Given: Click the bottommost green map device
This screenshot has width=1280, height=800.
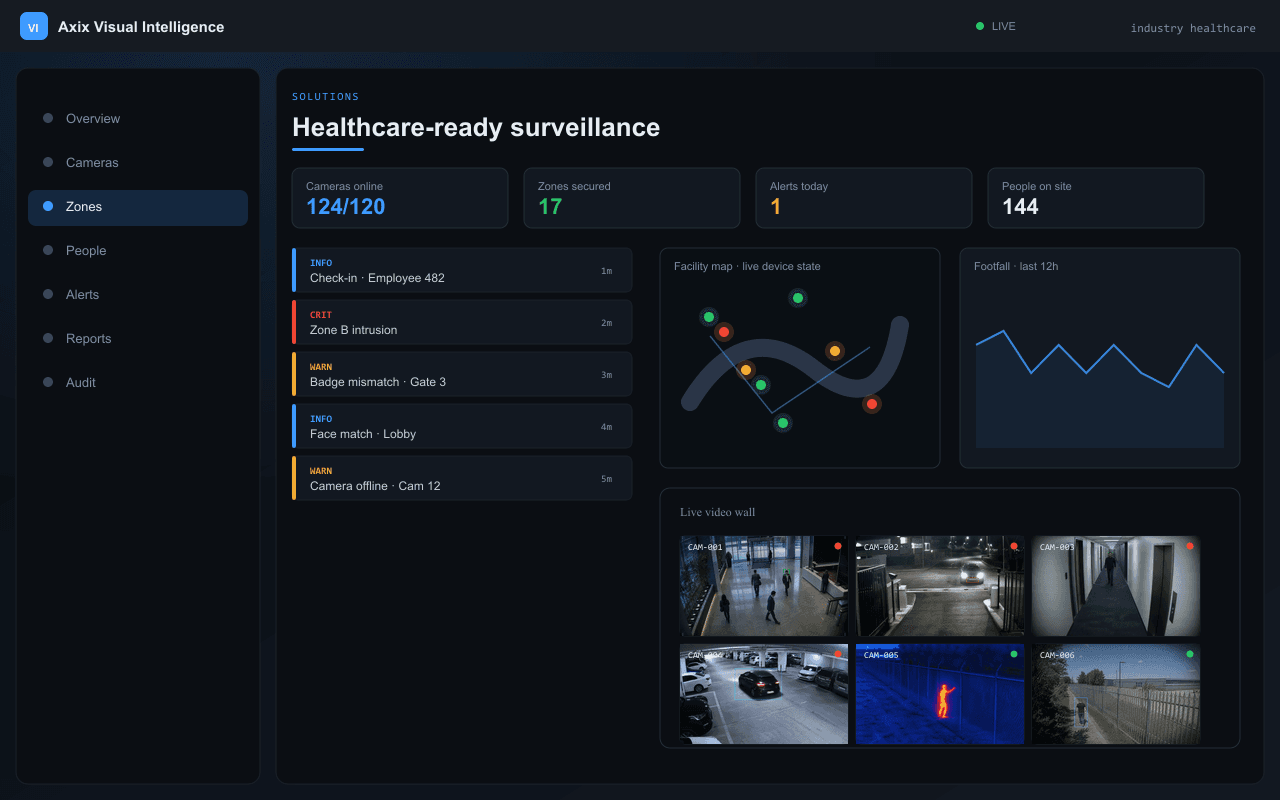Looking at the screenshot, I should [x=783, y=423].
